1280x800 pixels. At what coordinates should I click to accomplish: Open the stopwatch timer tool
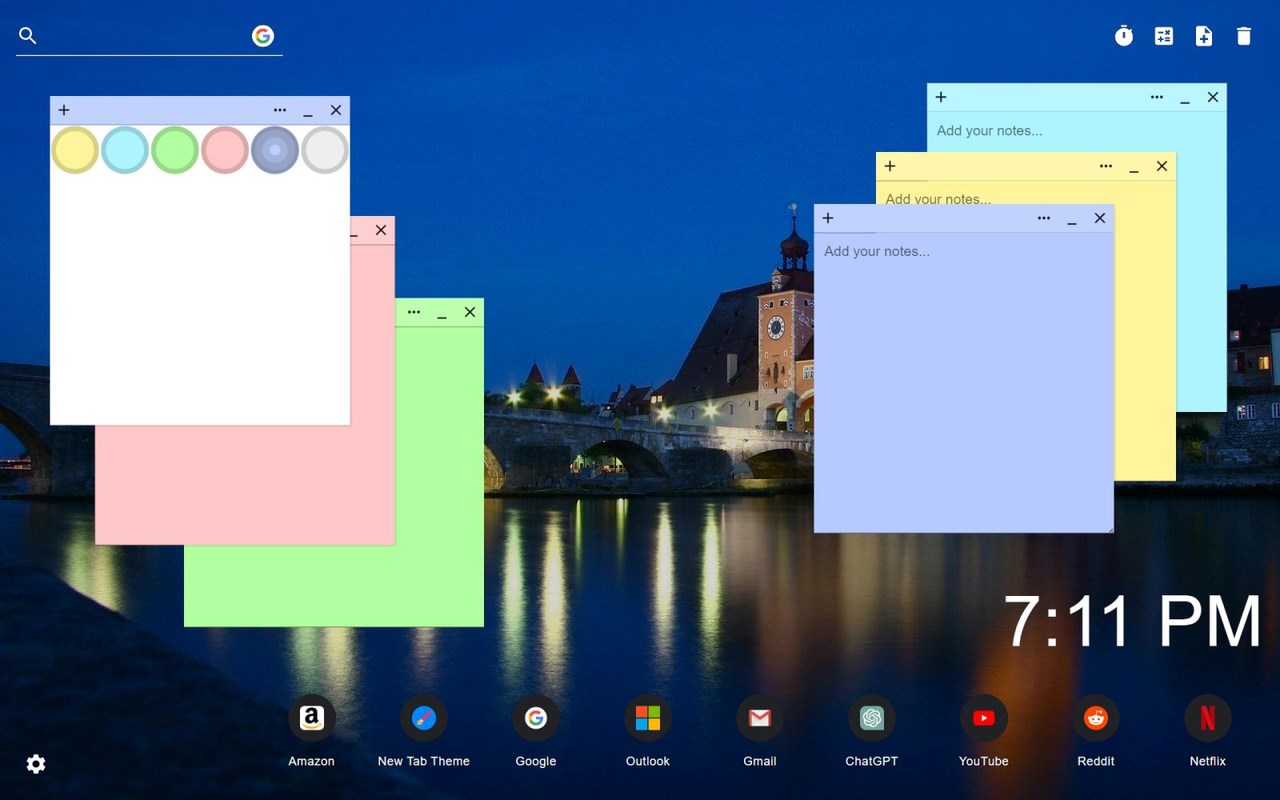coord(1124,36)
